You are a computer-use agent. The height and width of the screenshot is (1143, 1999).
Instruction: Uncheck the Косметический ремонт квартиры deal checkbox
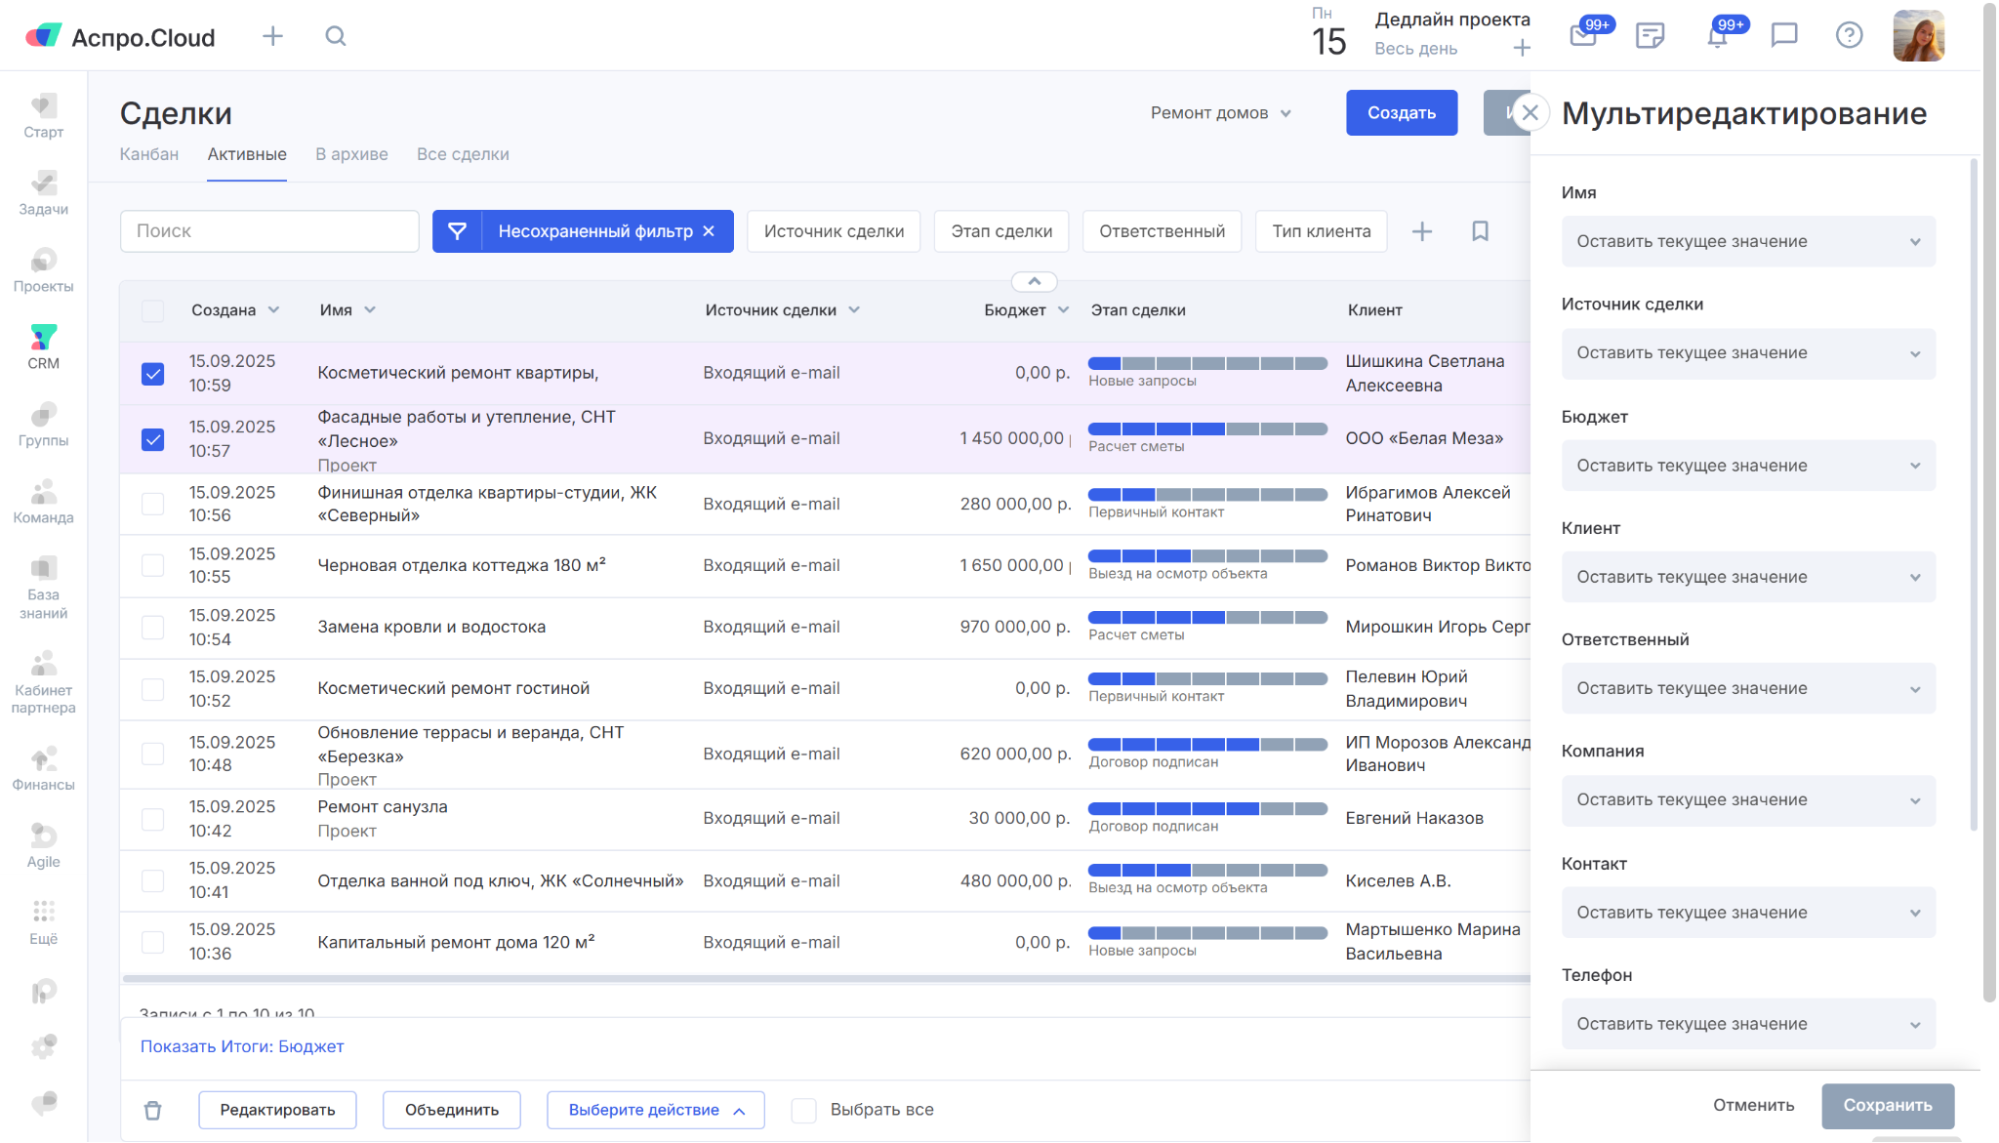pyautogui.click(x=153, y=374)
